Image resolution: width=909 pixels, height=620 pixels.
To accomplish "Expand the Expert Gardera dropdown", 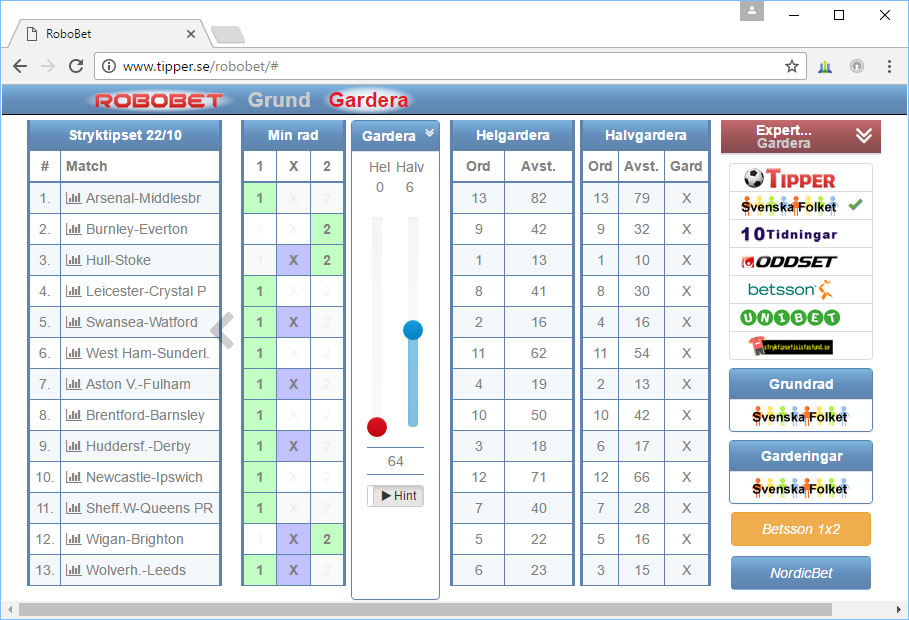I will click(864, 136).
